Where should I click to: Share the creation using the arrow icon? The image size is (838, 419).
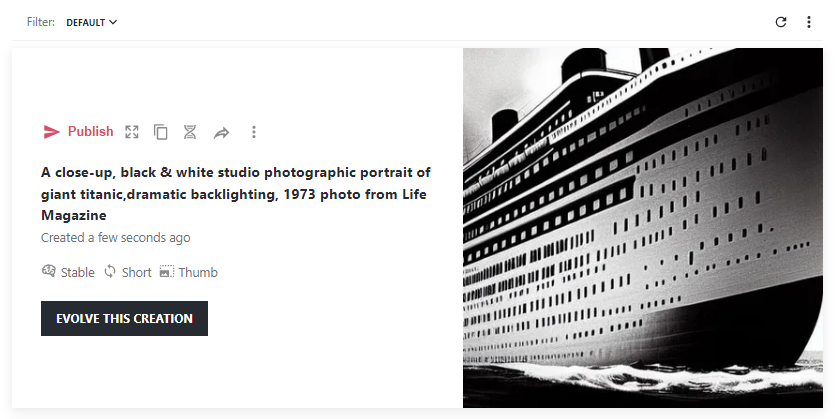(221, 132)
